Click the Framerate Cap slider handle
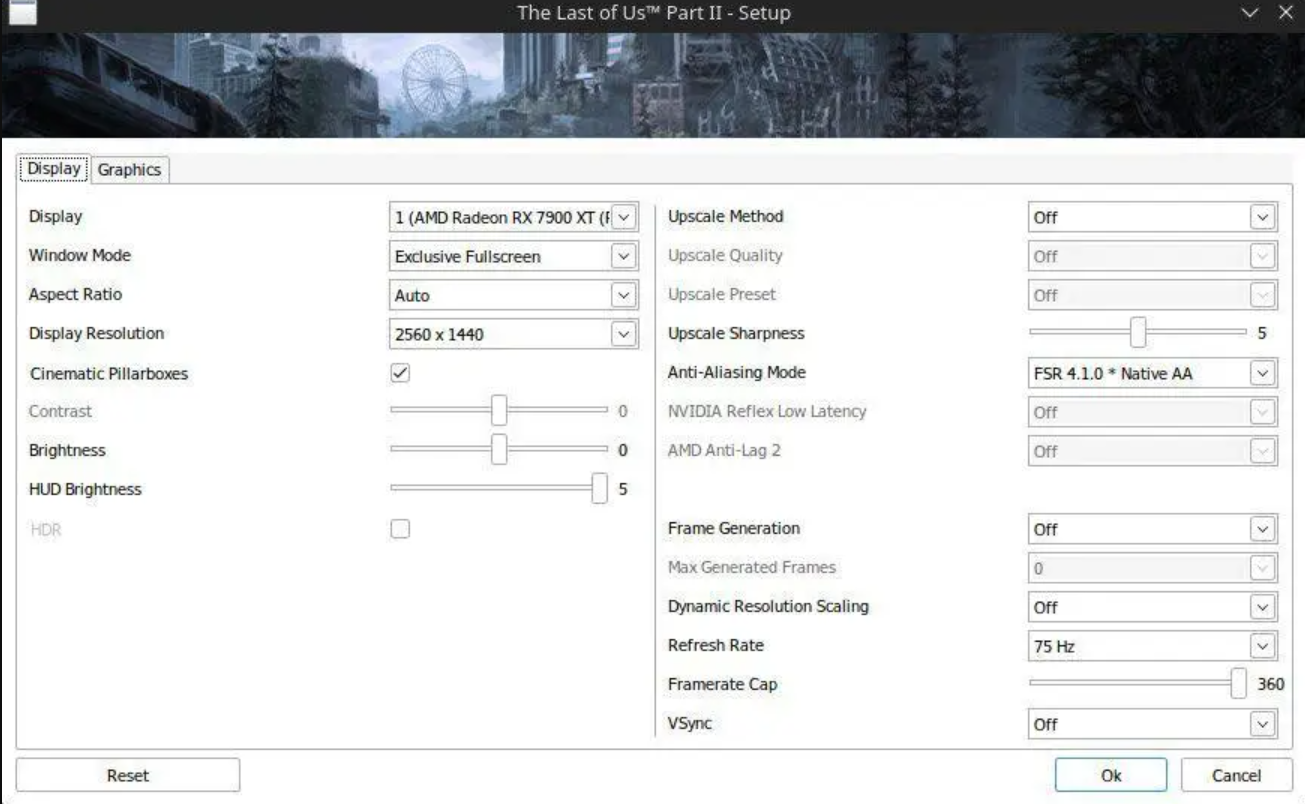The height and width of the screenshot is (804, 1305). [x=1239, y=684]
